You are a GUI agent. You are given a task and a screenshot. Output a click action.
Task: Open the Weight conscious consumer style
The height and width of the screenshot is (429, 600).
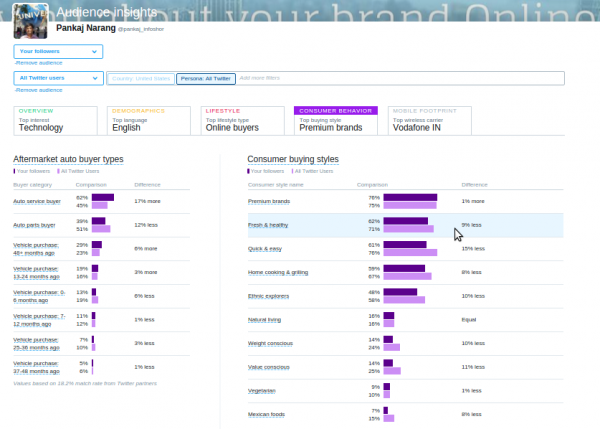[270, 344]
